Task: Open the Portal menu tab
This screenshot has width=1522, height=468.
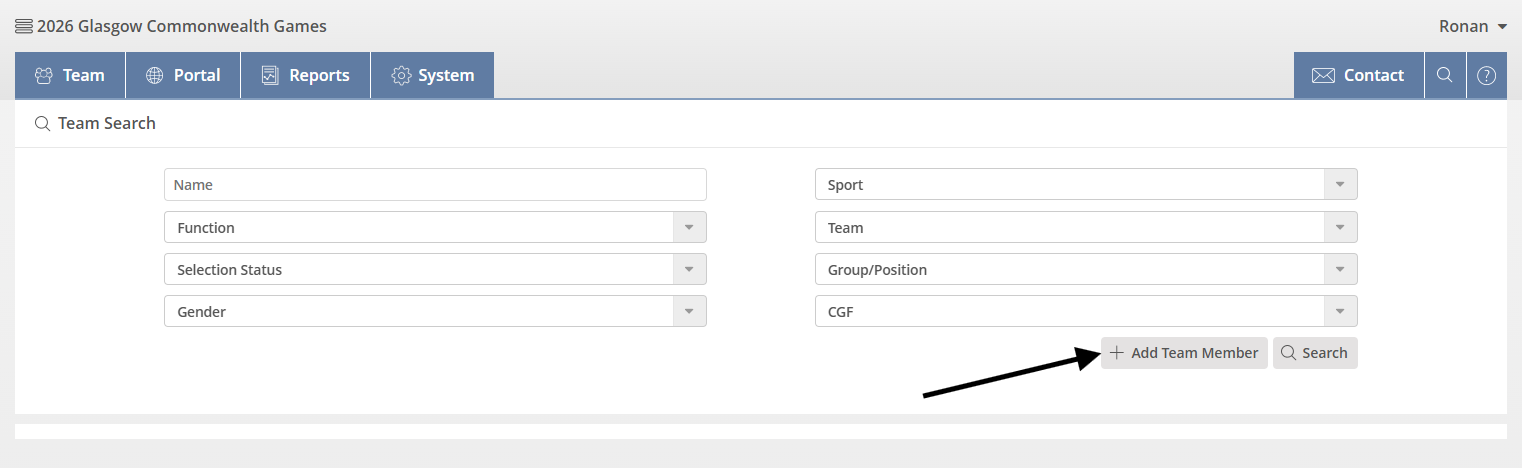Action: (x=183, y=75)
